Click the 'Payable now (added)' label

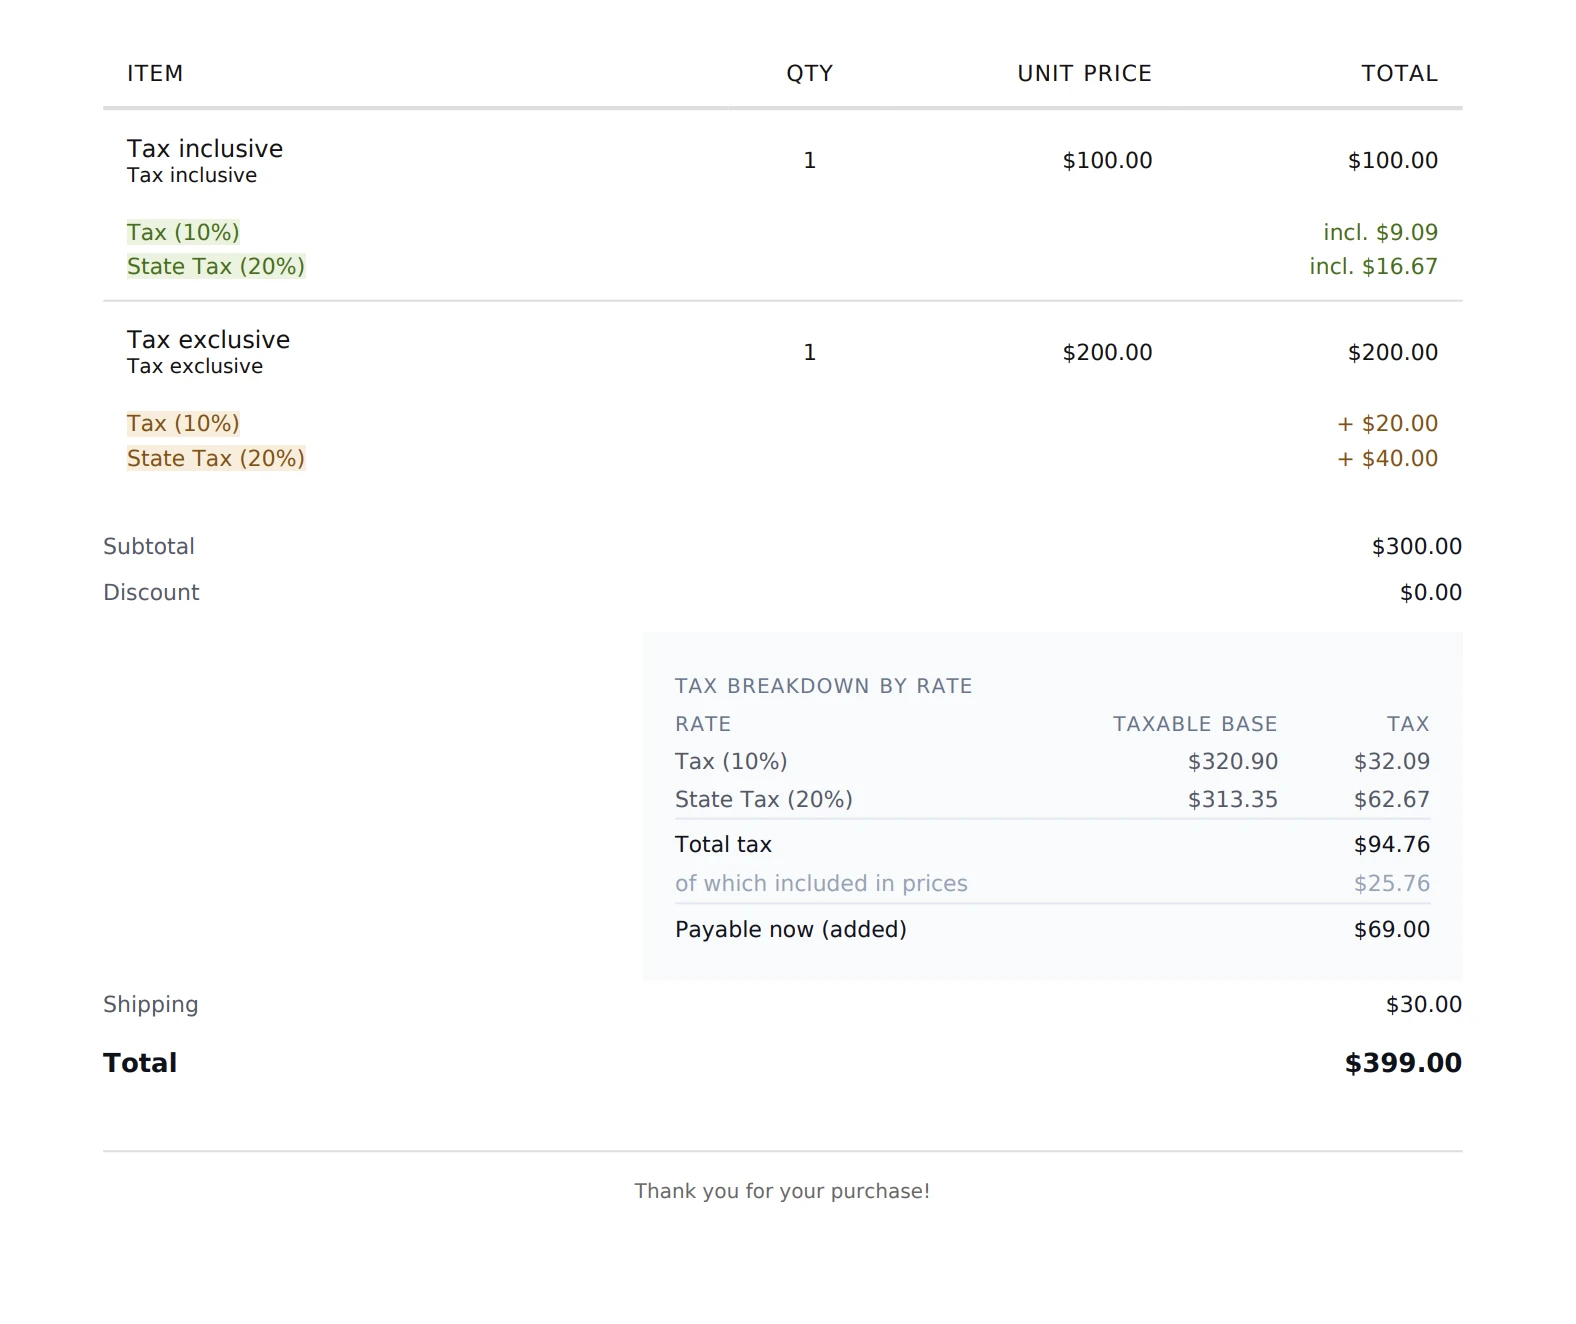[x=791, y=929]
